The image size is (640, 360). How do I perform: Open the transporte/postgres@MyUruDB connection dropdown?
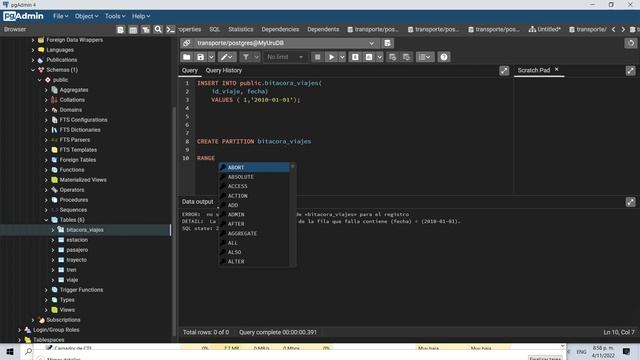tap(371, 43)
